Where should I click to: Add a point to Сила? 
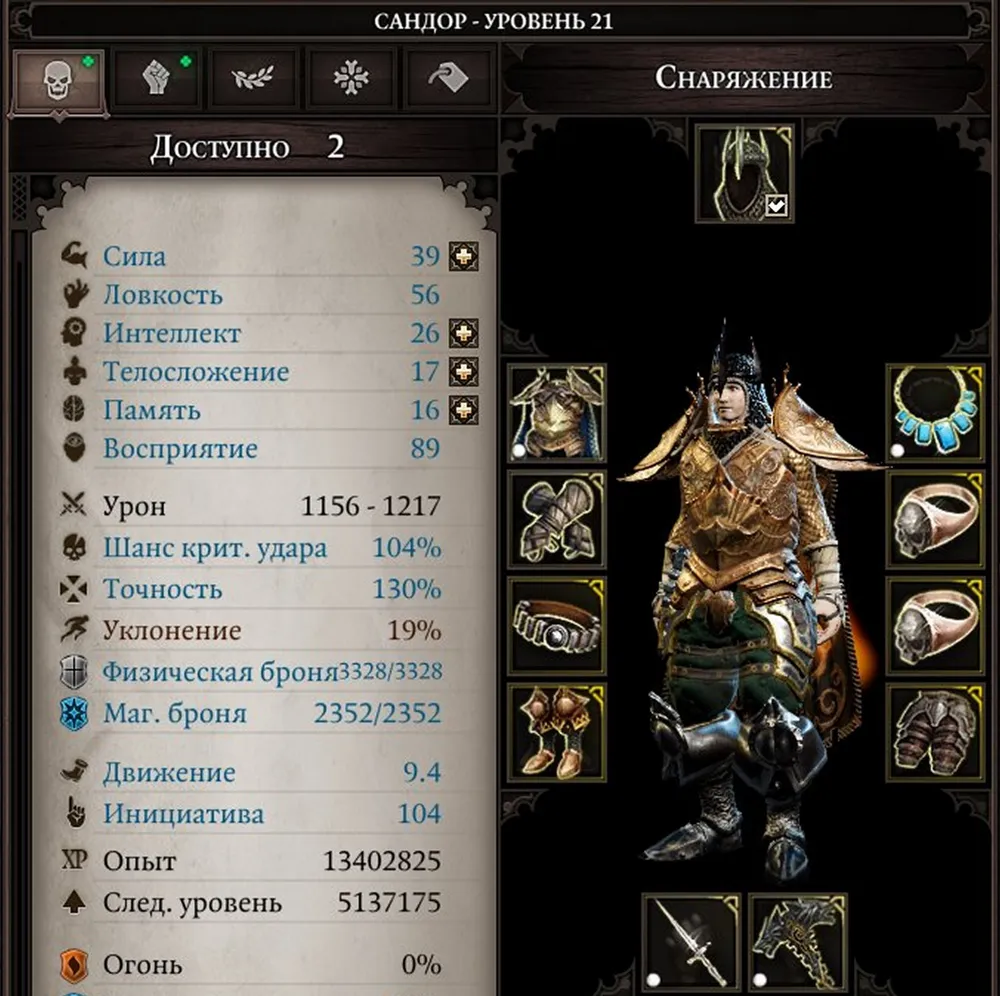click(464, 256)
